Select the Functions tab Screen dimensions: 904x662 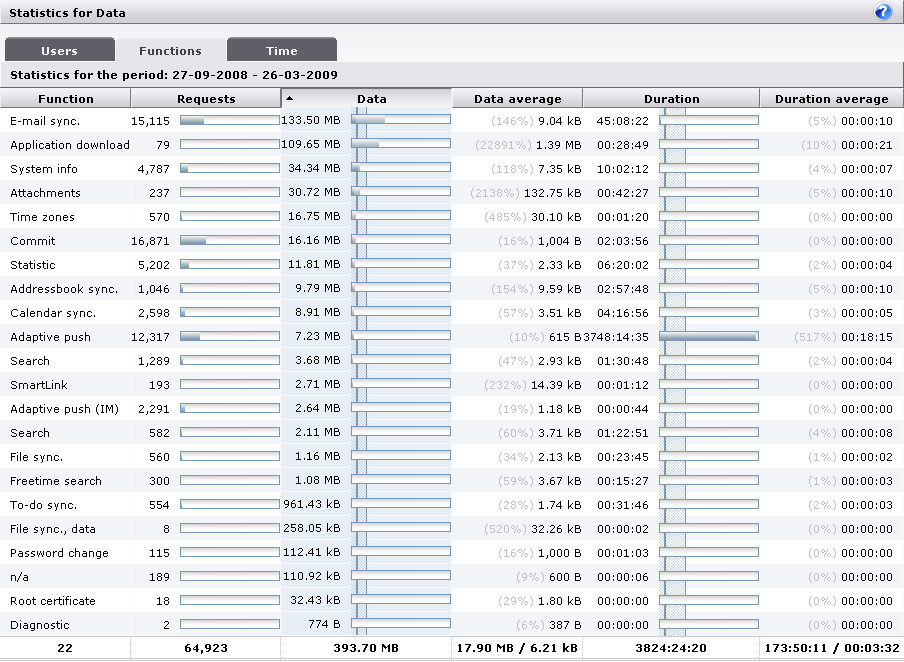tap(170, 51)
